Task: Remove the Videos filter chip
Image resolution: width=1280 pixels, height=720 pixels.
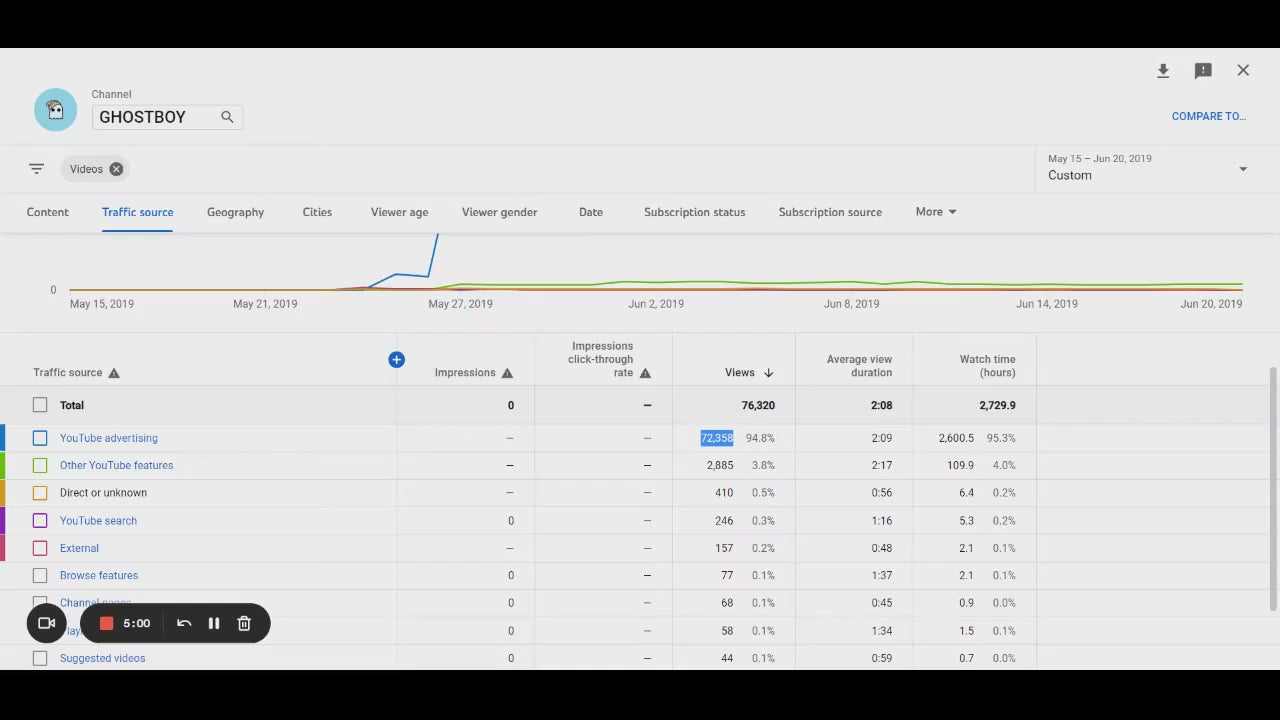Action: tap(116, 169)
